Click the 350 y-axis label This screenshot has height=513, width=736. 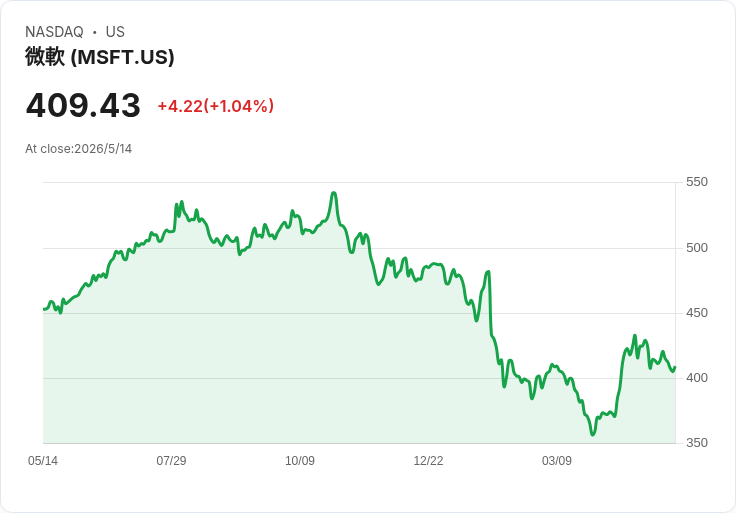pyautogui.click(x=697, y=443)
